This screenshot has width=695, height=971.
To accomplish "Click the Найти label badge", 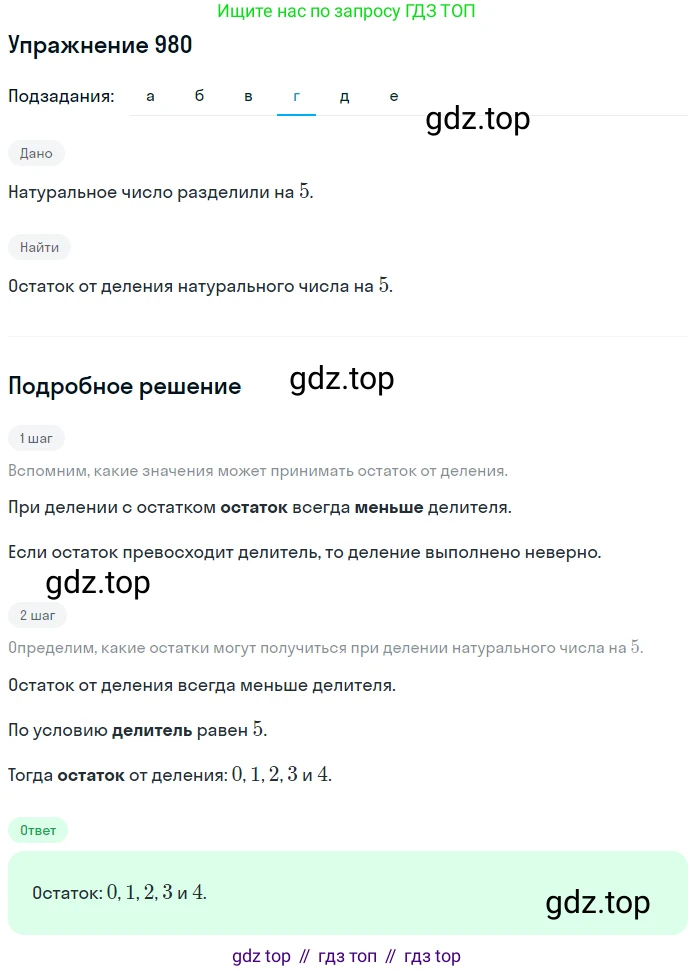I will click(39, 247).
